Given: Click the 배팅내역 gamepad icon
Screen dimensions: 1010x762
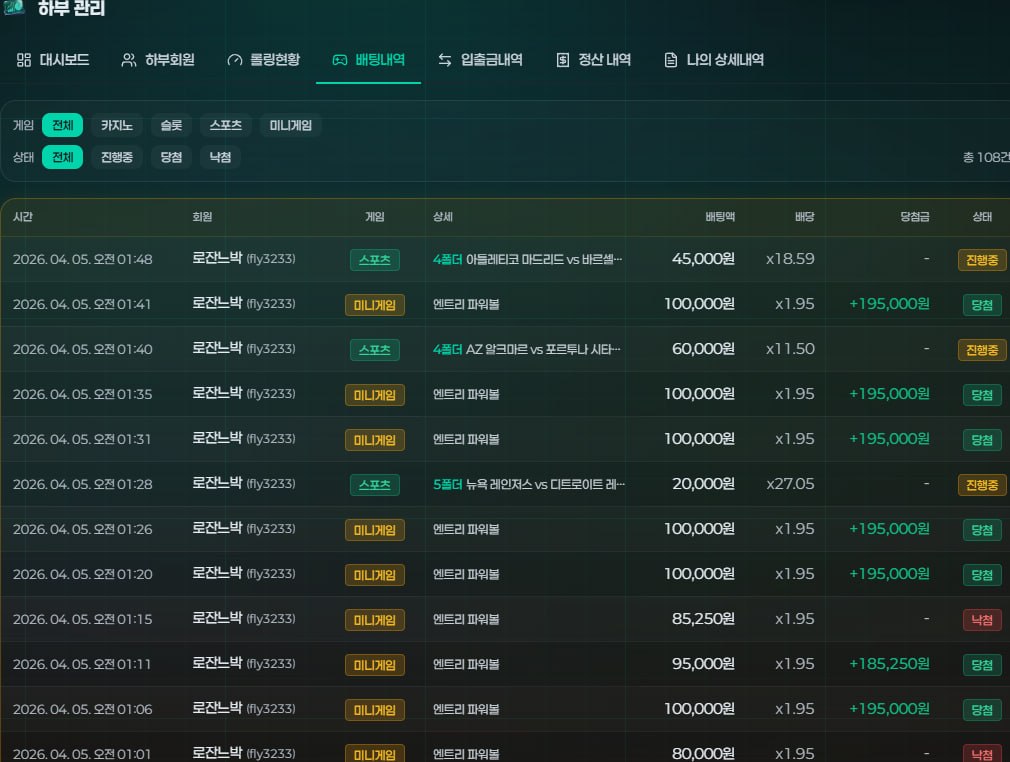Looking at the screenshot, I should 340,60.
